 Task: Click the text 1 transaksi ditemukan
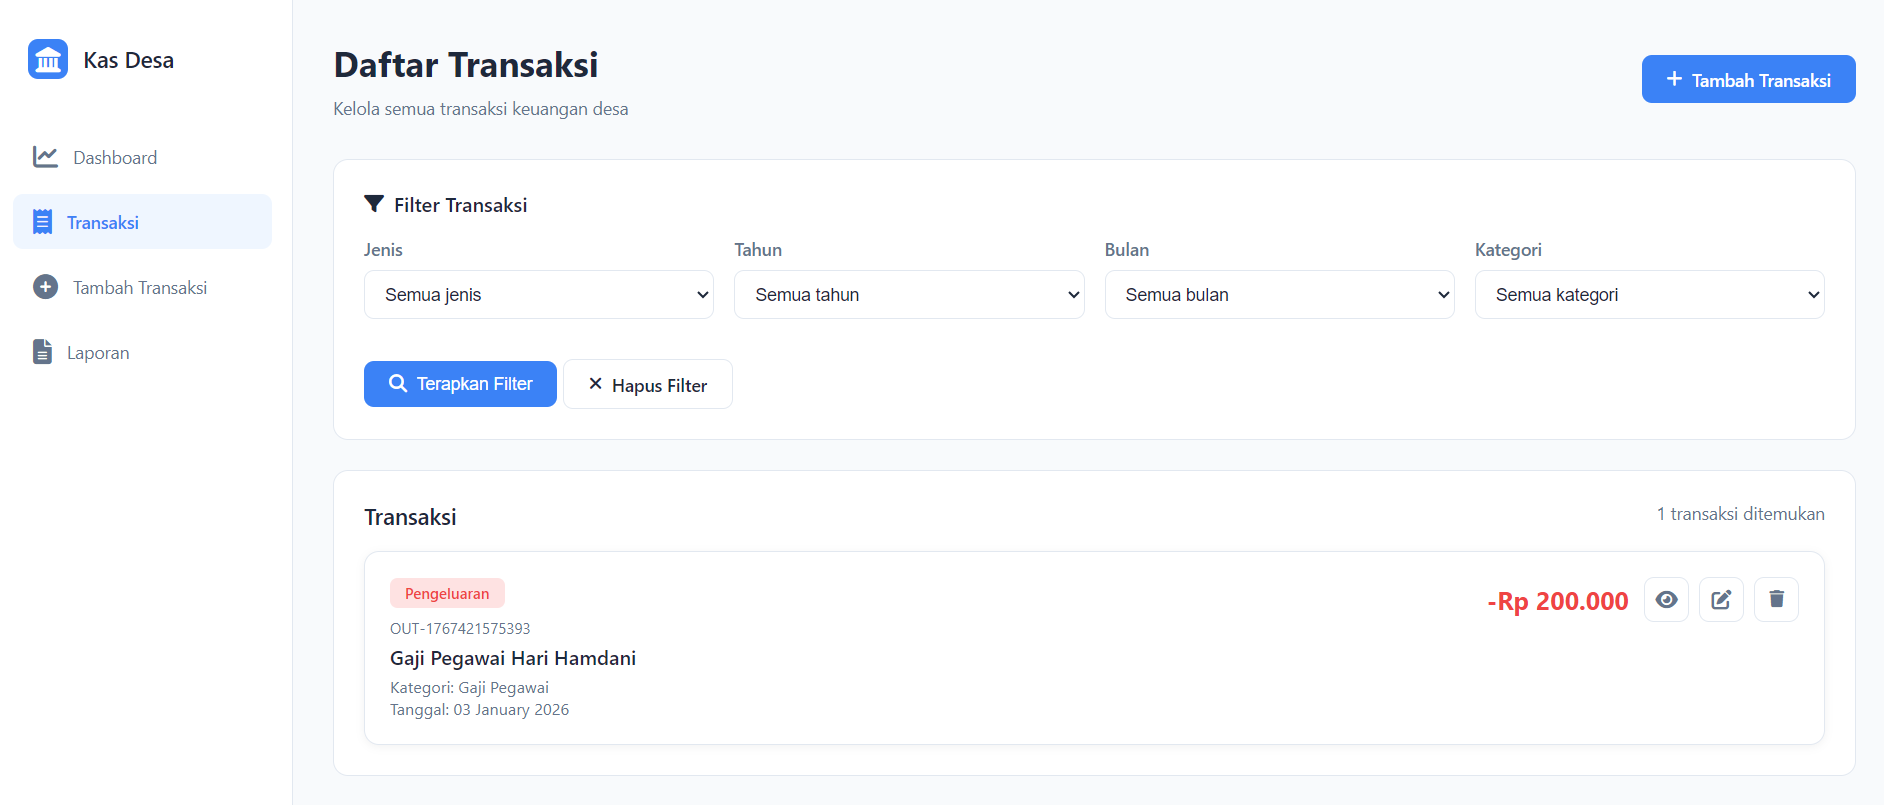[1740, 514]
